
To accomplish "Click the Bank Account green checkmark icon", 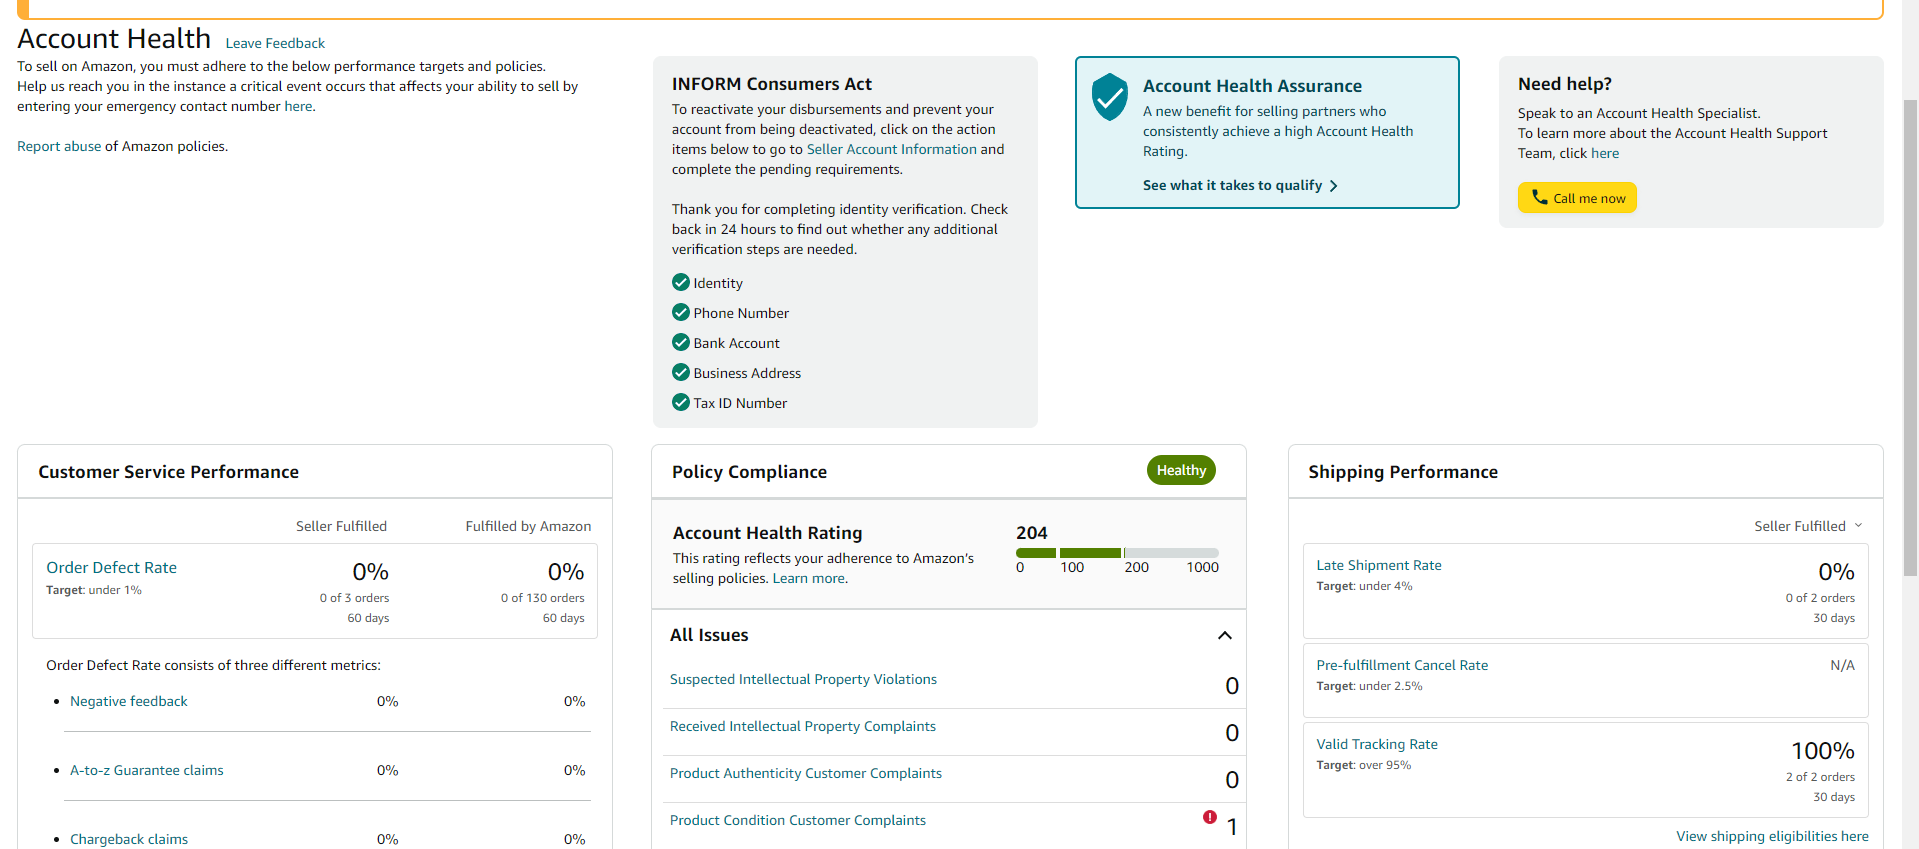I will (x=681, y=342).
